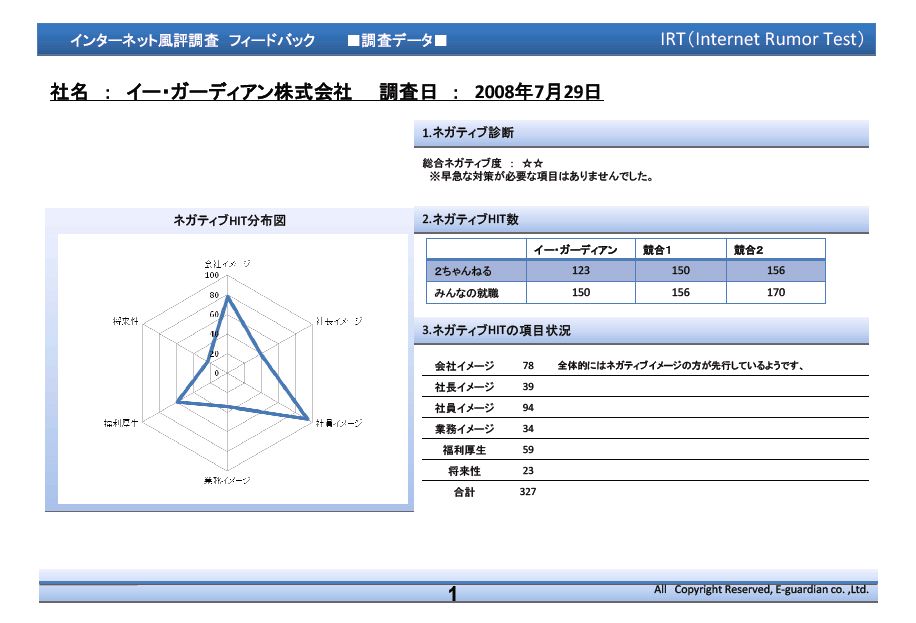The height and width of the screenshot is (623, 916).
Task: Select cell value 123 for 2ちゃんねる
Action: [581, 271]
